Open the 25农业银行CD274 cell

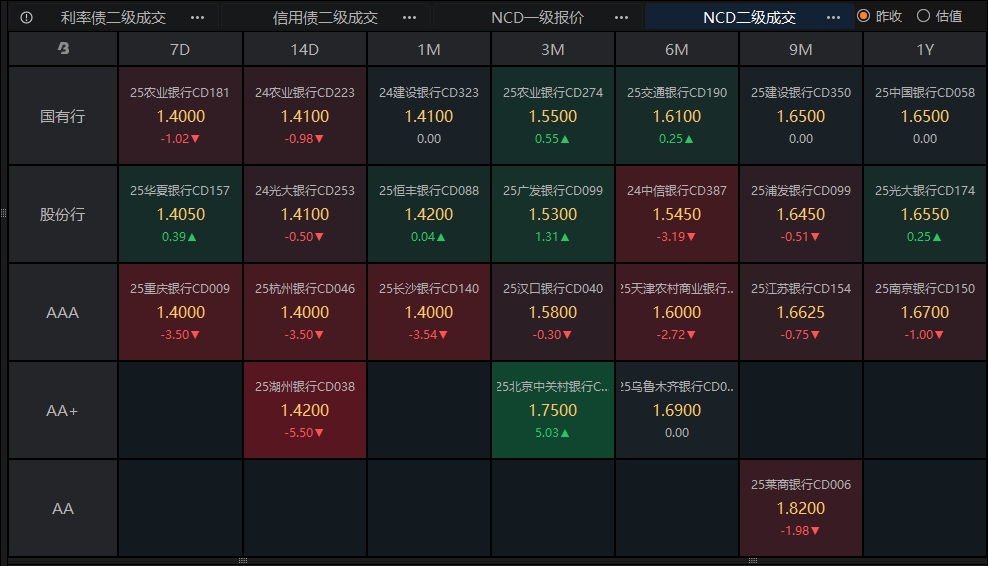pyautogui.click(x=553, y=116)
